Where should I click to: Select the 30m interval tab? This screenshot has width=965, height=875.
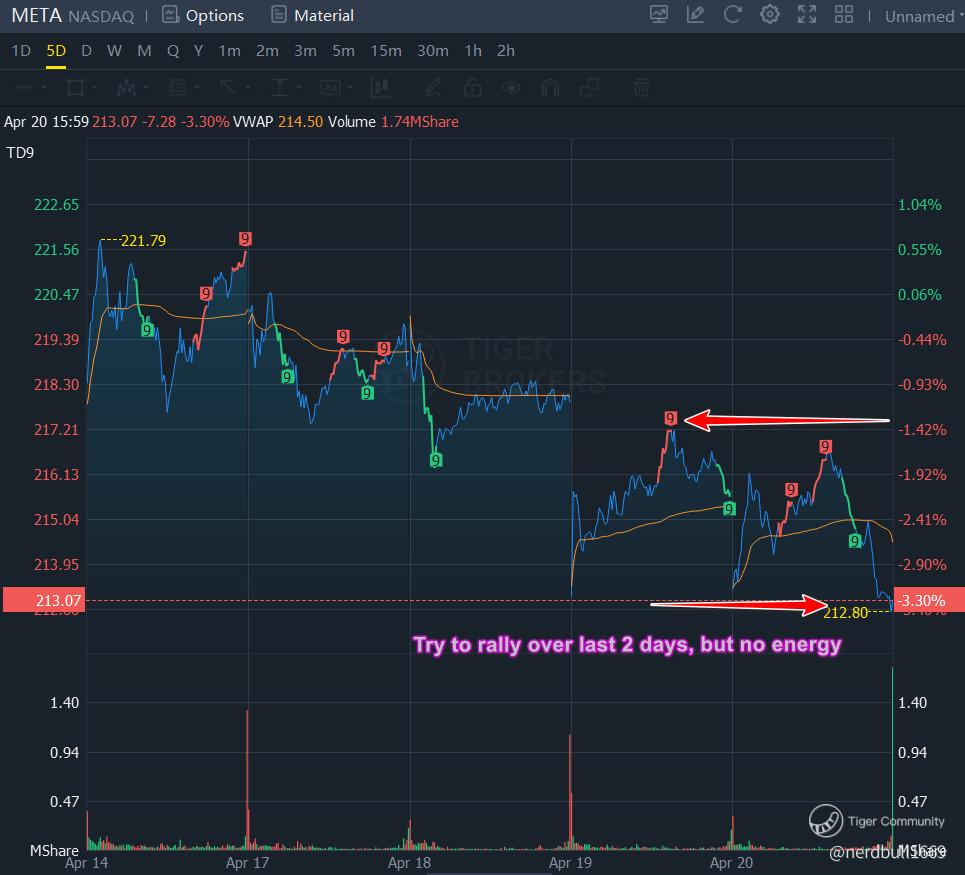tap(433, 50)
